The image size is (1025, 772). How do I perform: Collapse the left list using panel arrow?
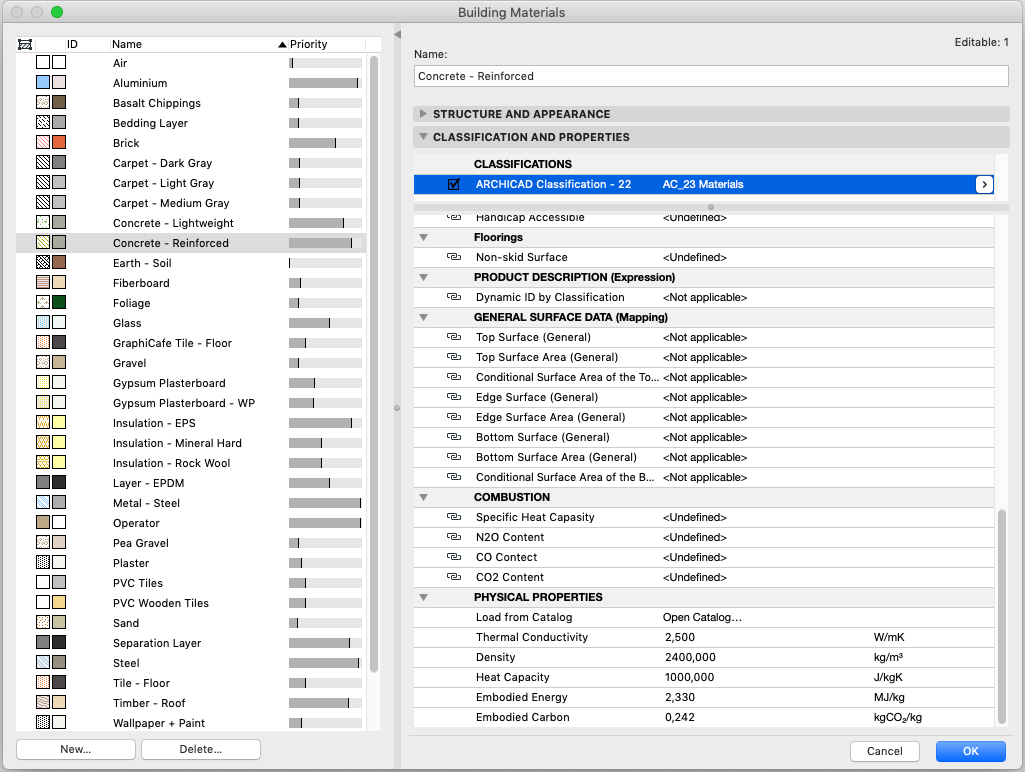(397, 34)
